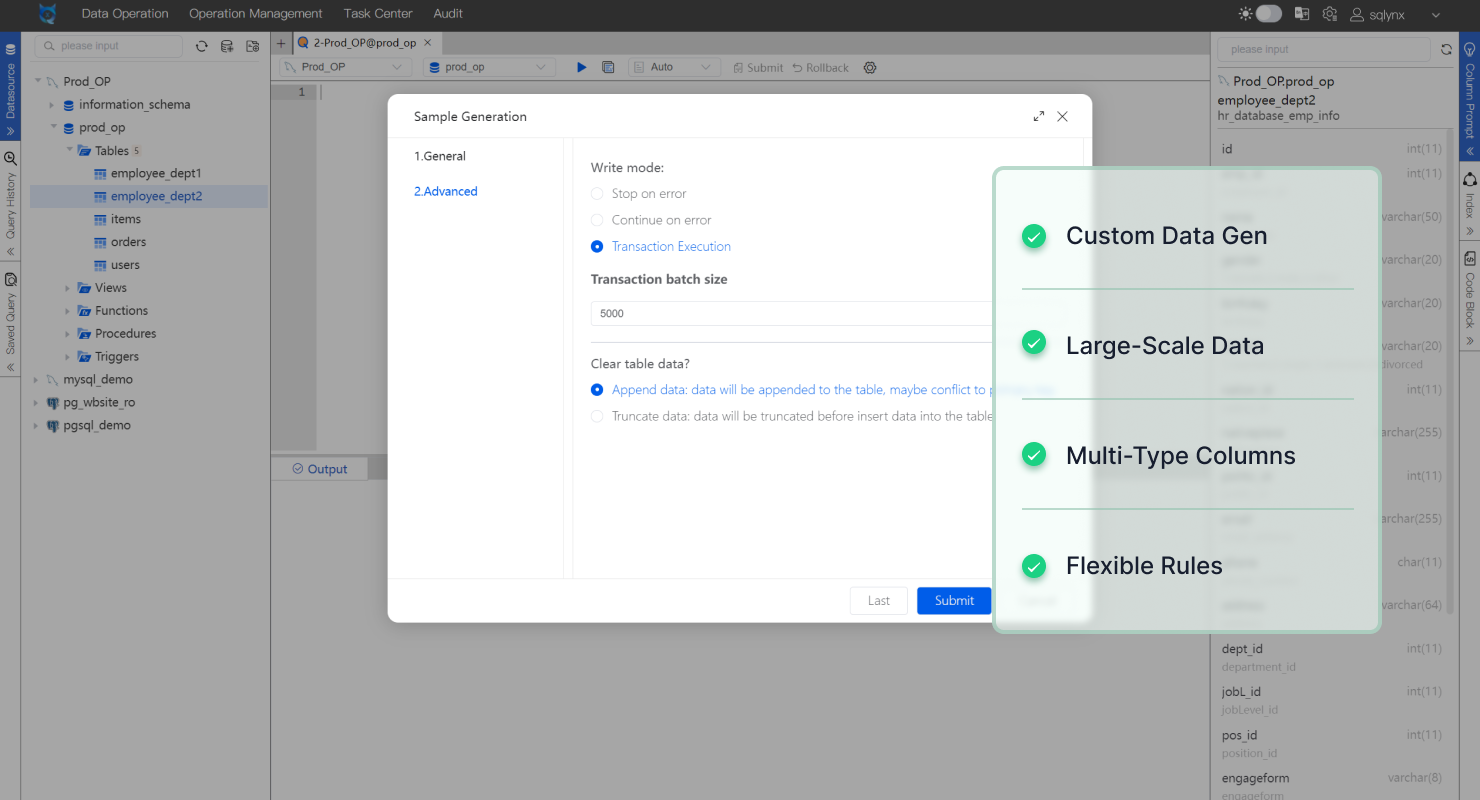Click Submit in the editor toolbar

pyautogui.click(x=757, y=67)
